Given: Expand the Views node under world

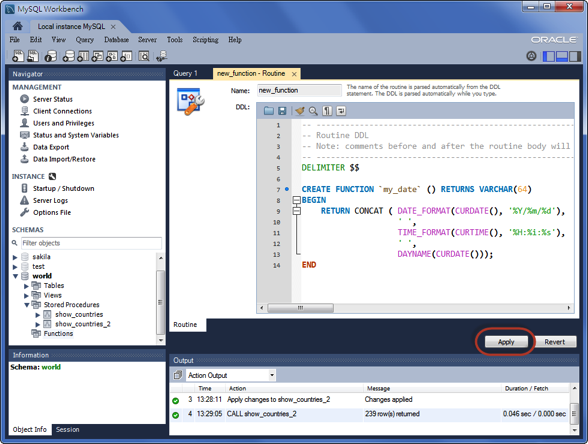Looking at the screenshot, I should pos(26,296).
